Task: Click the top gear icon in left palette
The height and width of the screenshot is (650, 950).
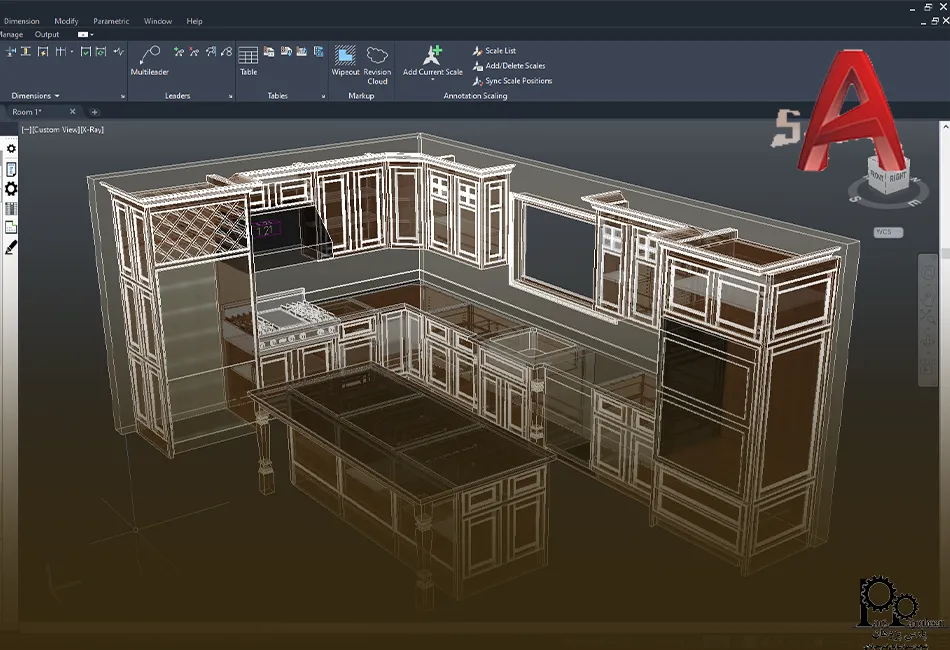Action: [x=11, y=149]
